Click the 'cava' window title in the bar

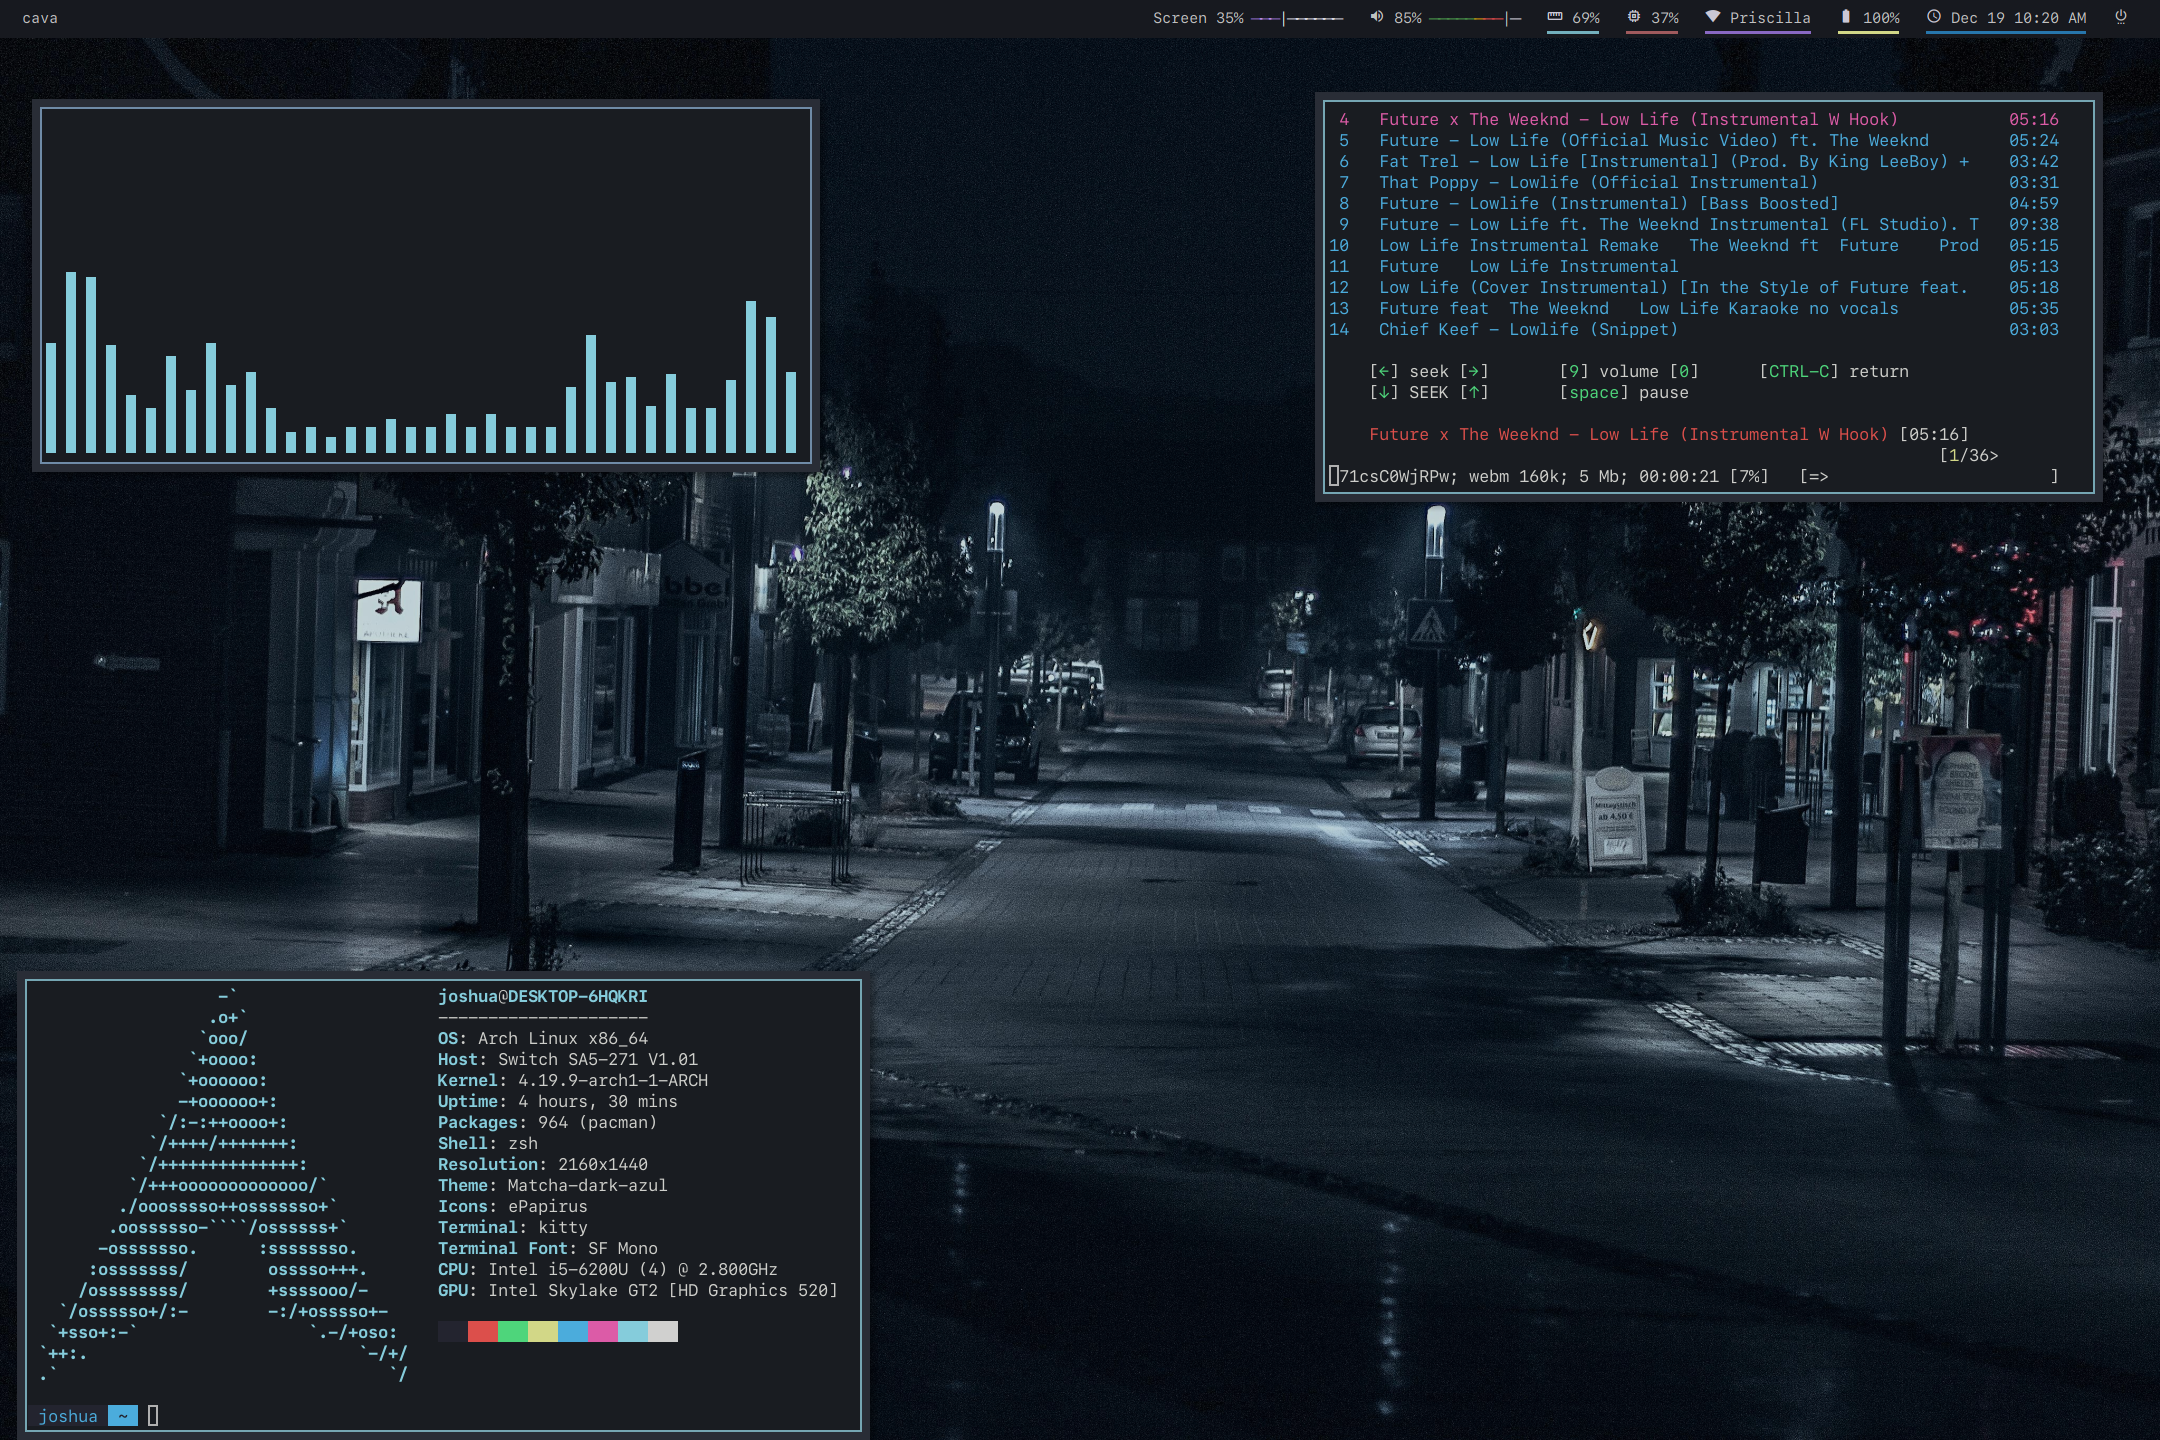point(40,18)
